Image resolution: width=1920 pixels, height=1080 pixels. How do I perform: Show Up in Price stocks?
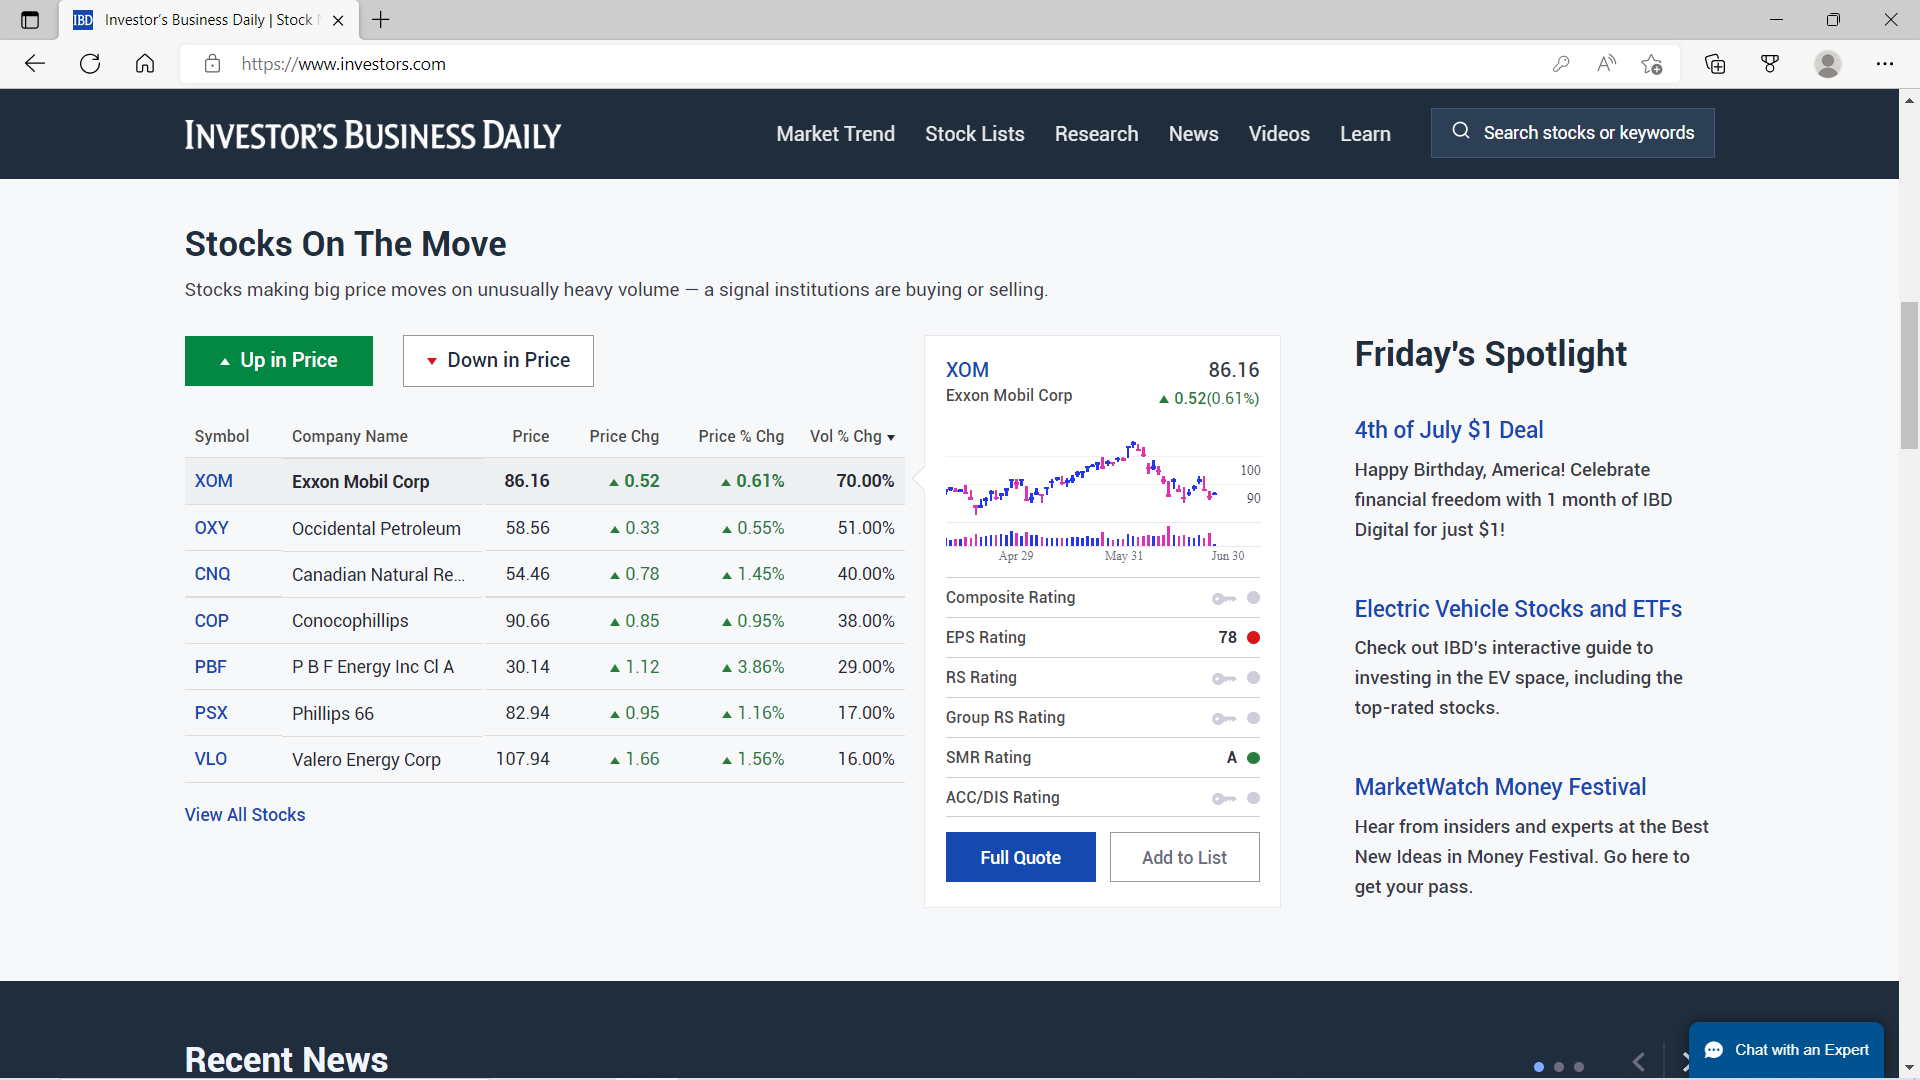pyautogui.click(x=279, y=361)
